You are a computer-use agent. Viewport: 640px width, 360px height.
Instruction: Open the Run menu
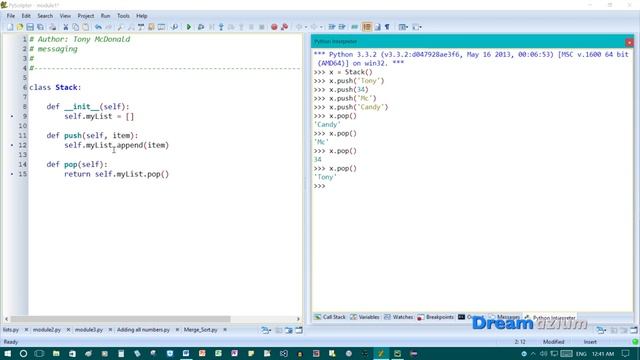(105, 16)
